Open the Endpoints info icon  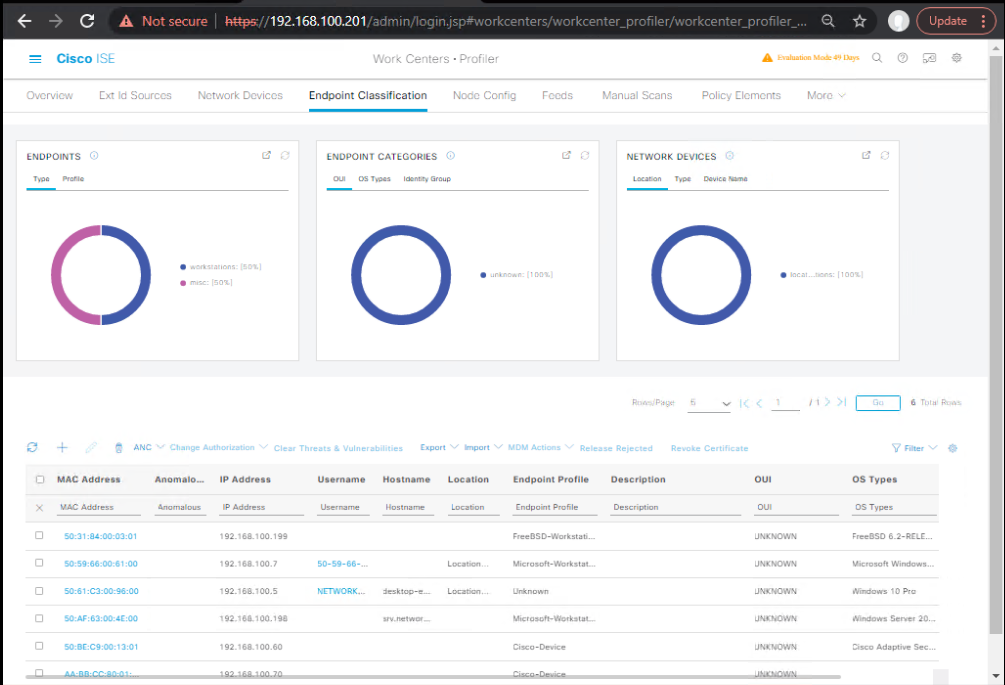coord(94,156)
